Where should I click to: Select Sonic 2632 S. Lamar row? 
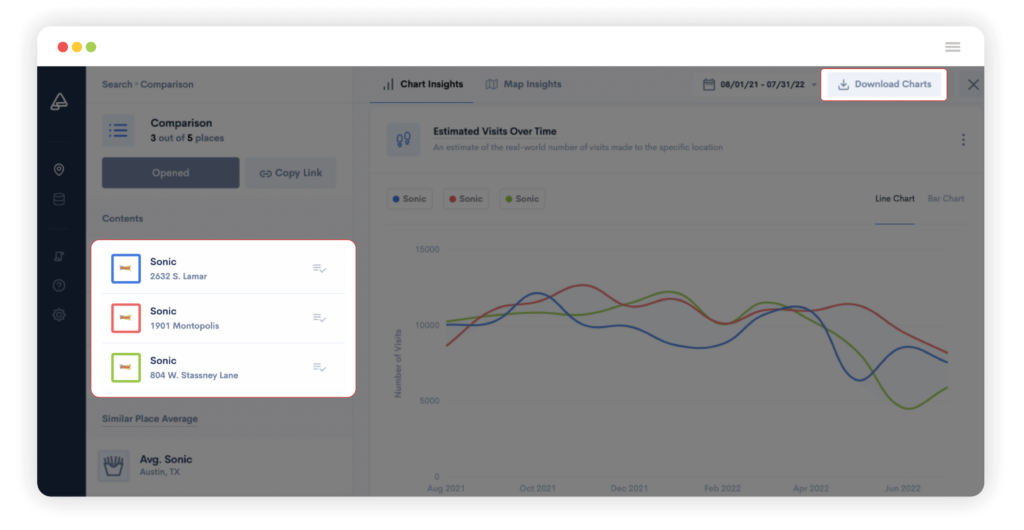(x=223, y=268)
